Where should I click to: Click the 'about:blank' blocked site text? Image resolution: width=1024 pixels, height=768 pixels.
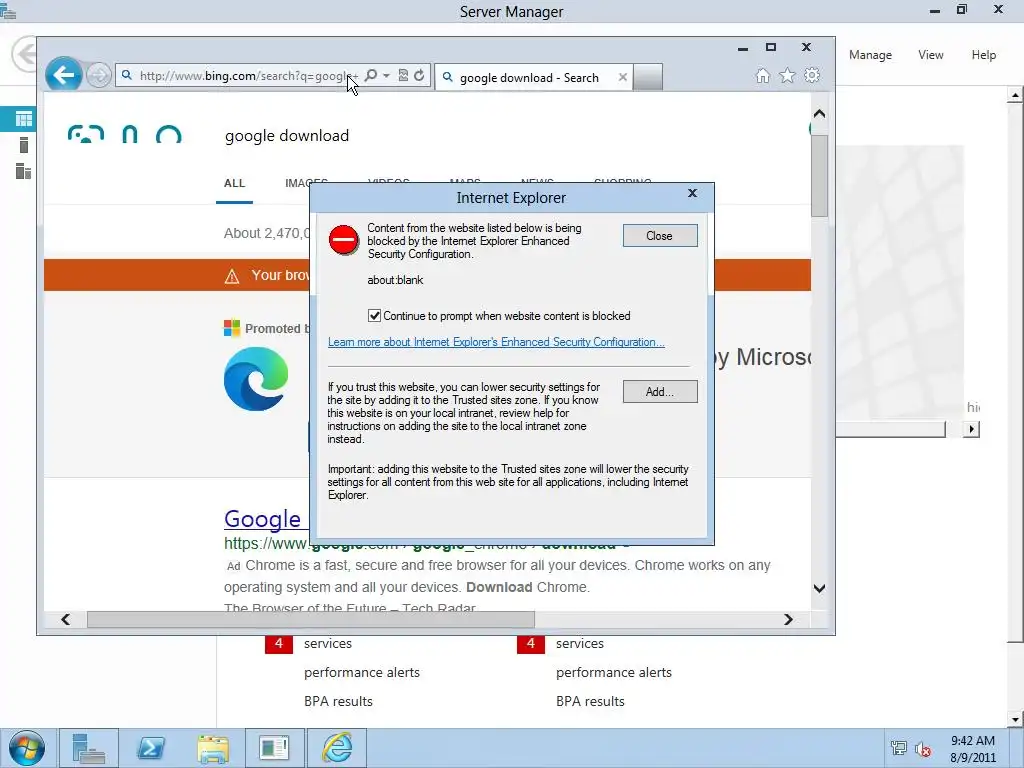395,280
